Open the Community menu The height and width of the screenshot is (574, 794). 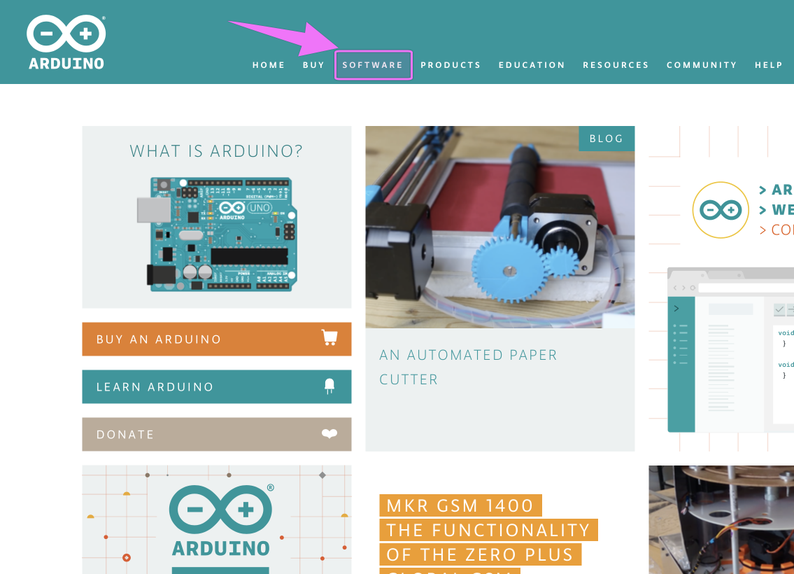701,65
